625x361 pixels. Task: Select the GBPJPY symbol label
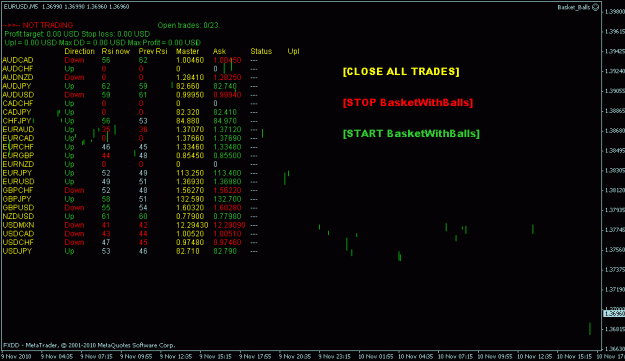(x=17, y=199)
